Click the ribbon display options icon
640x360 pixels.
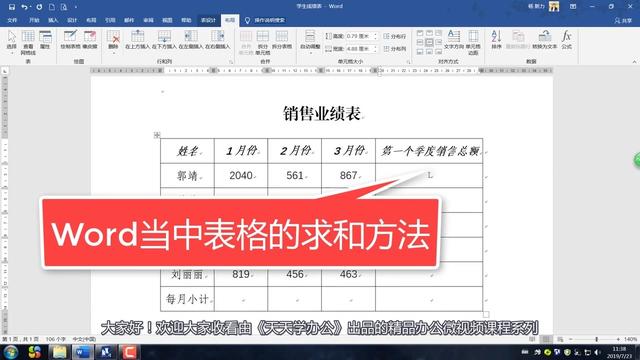click(573, 7)
